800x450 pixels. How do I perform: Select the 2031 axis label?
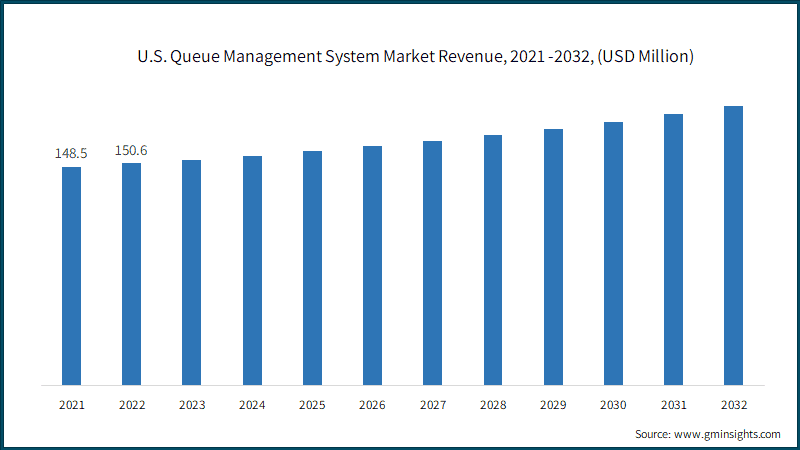point(674,405)
